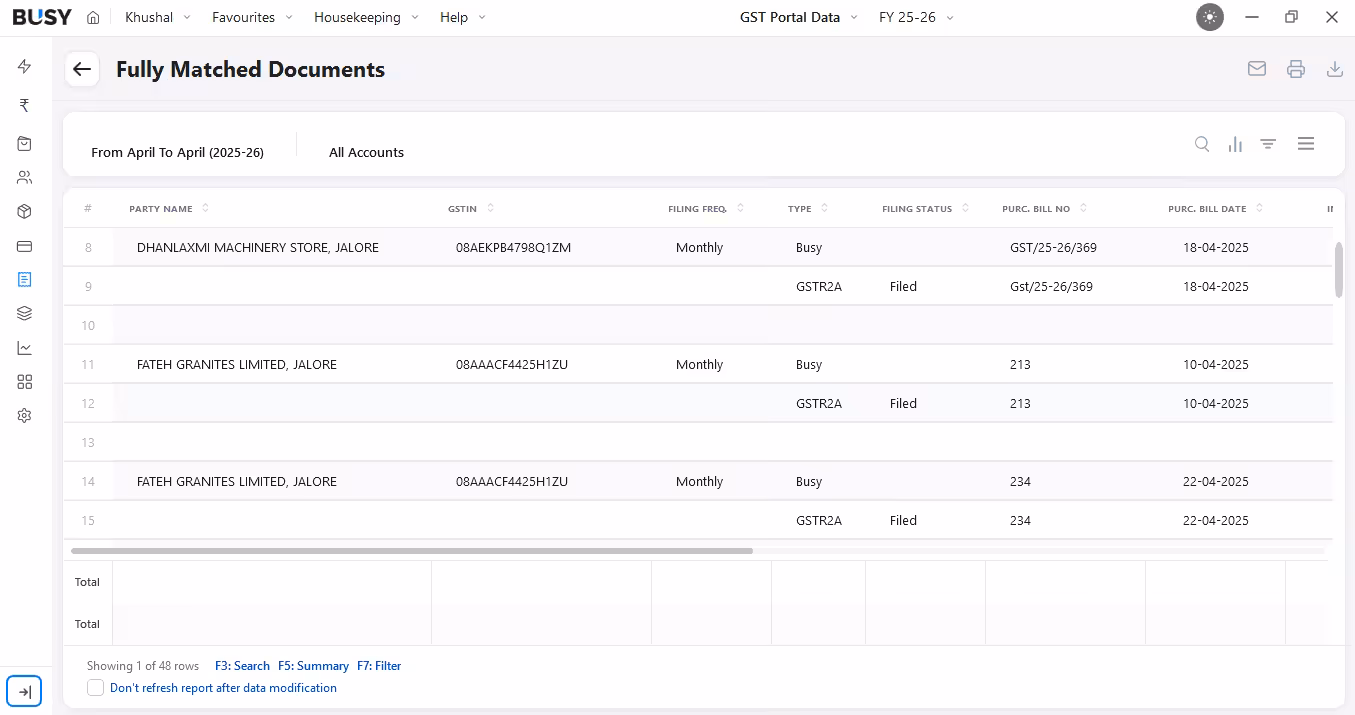The width and height of the screenshot is (1355, 715).
Task: Click row number 10 in the table
Action: pyautogui.click(x=88, y=326)
